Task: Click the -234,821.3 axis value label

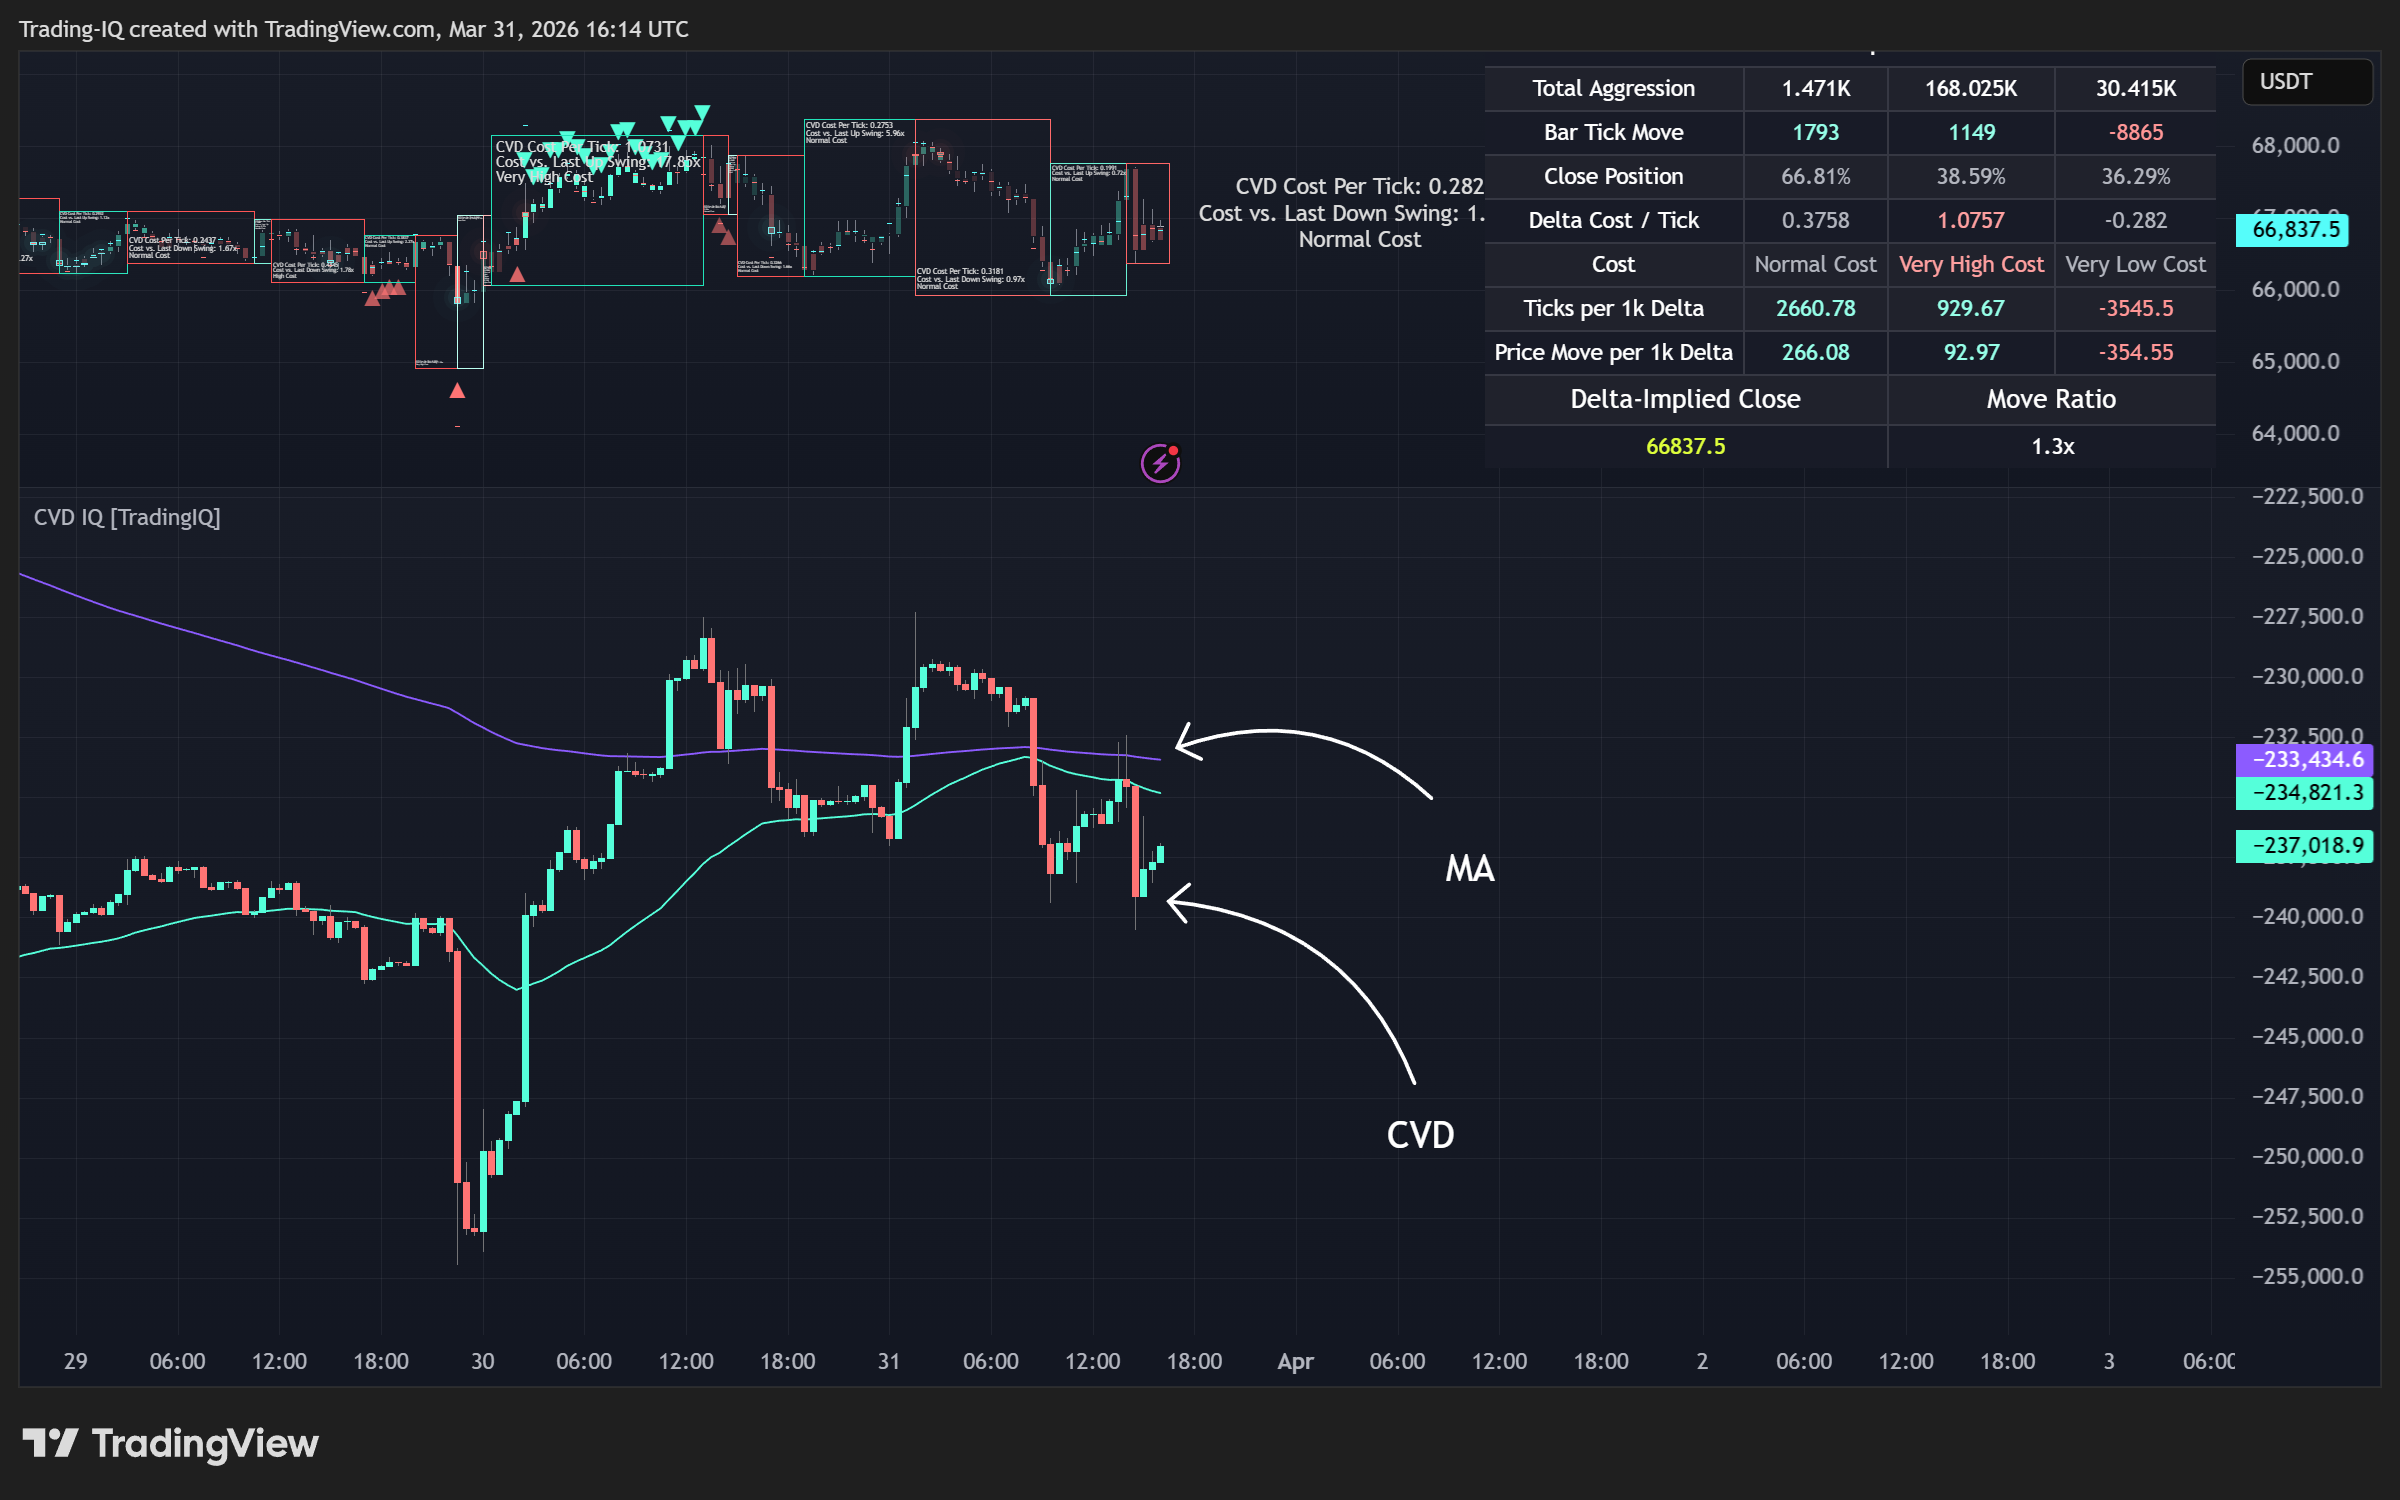Action: click(x=2304, y=792)
